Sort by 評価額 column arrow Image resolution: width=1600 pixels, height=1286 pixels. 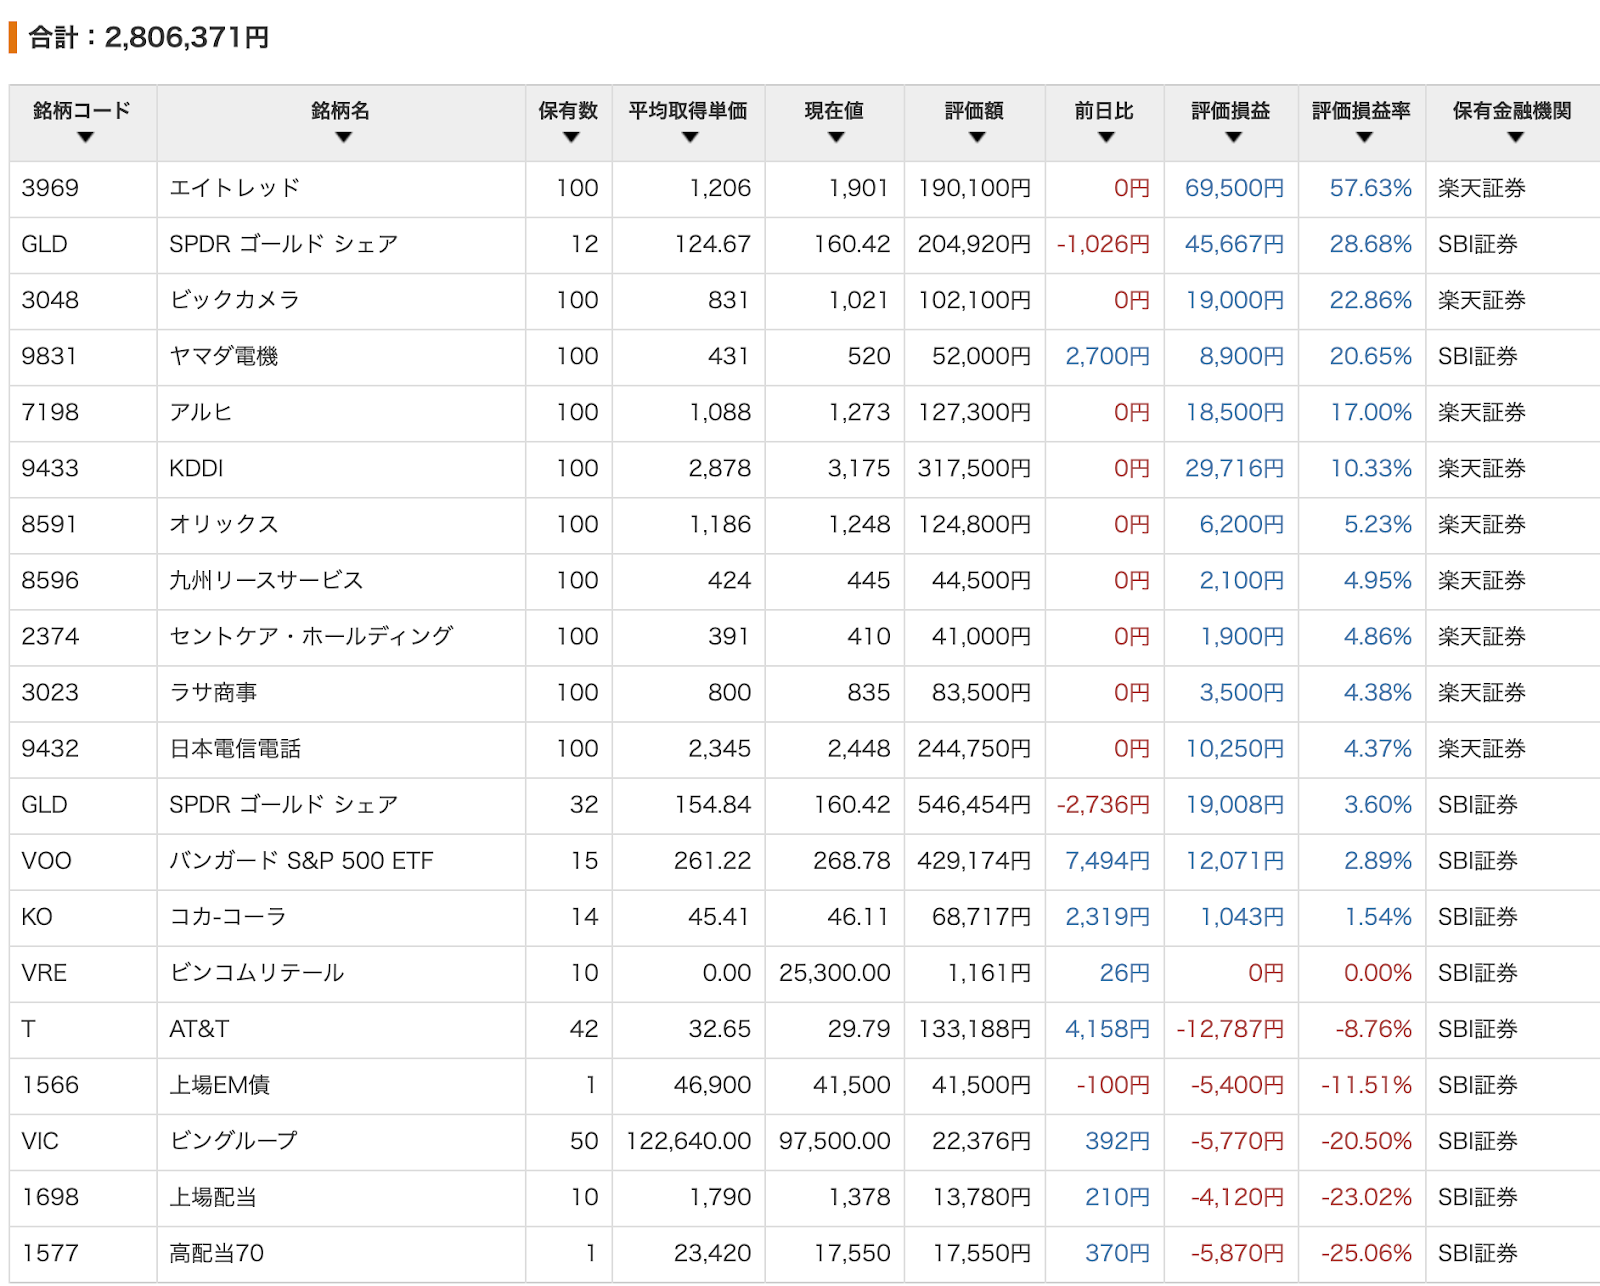[977, 137]
